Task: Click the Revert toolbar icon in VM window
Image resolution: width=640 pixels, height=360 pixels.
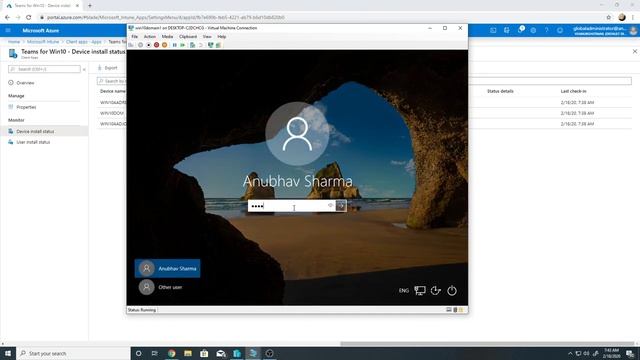Action: tap(201, 45)
